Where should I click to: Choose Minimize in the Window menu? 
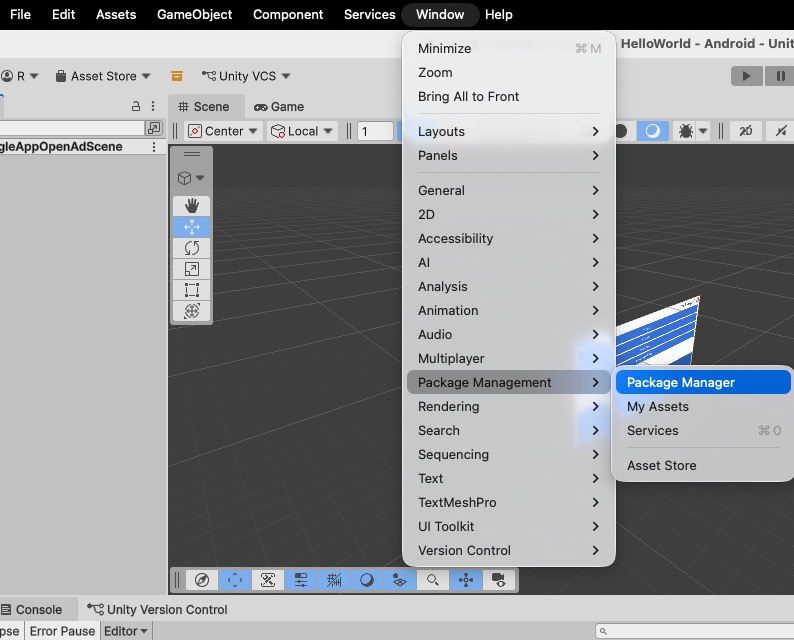coord(508,49)
